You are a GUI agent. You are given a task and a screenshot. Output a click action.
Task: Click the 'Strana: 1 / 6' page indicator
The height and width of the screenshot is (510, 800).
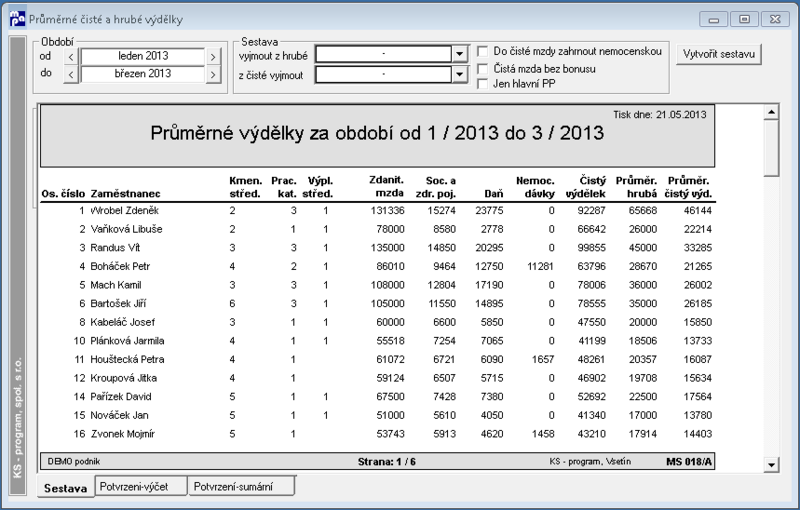[387, 462]
